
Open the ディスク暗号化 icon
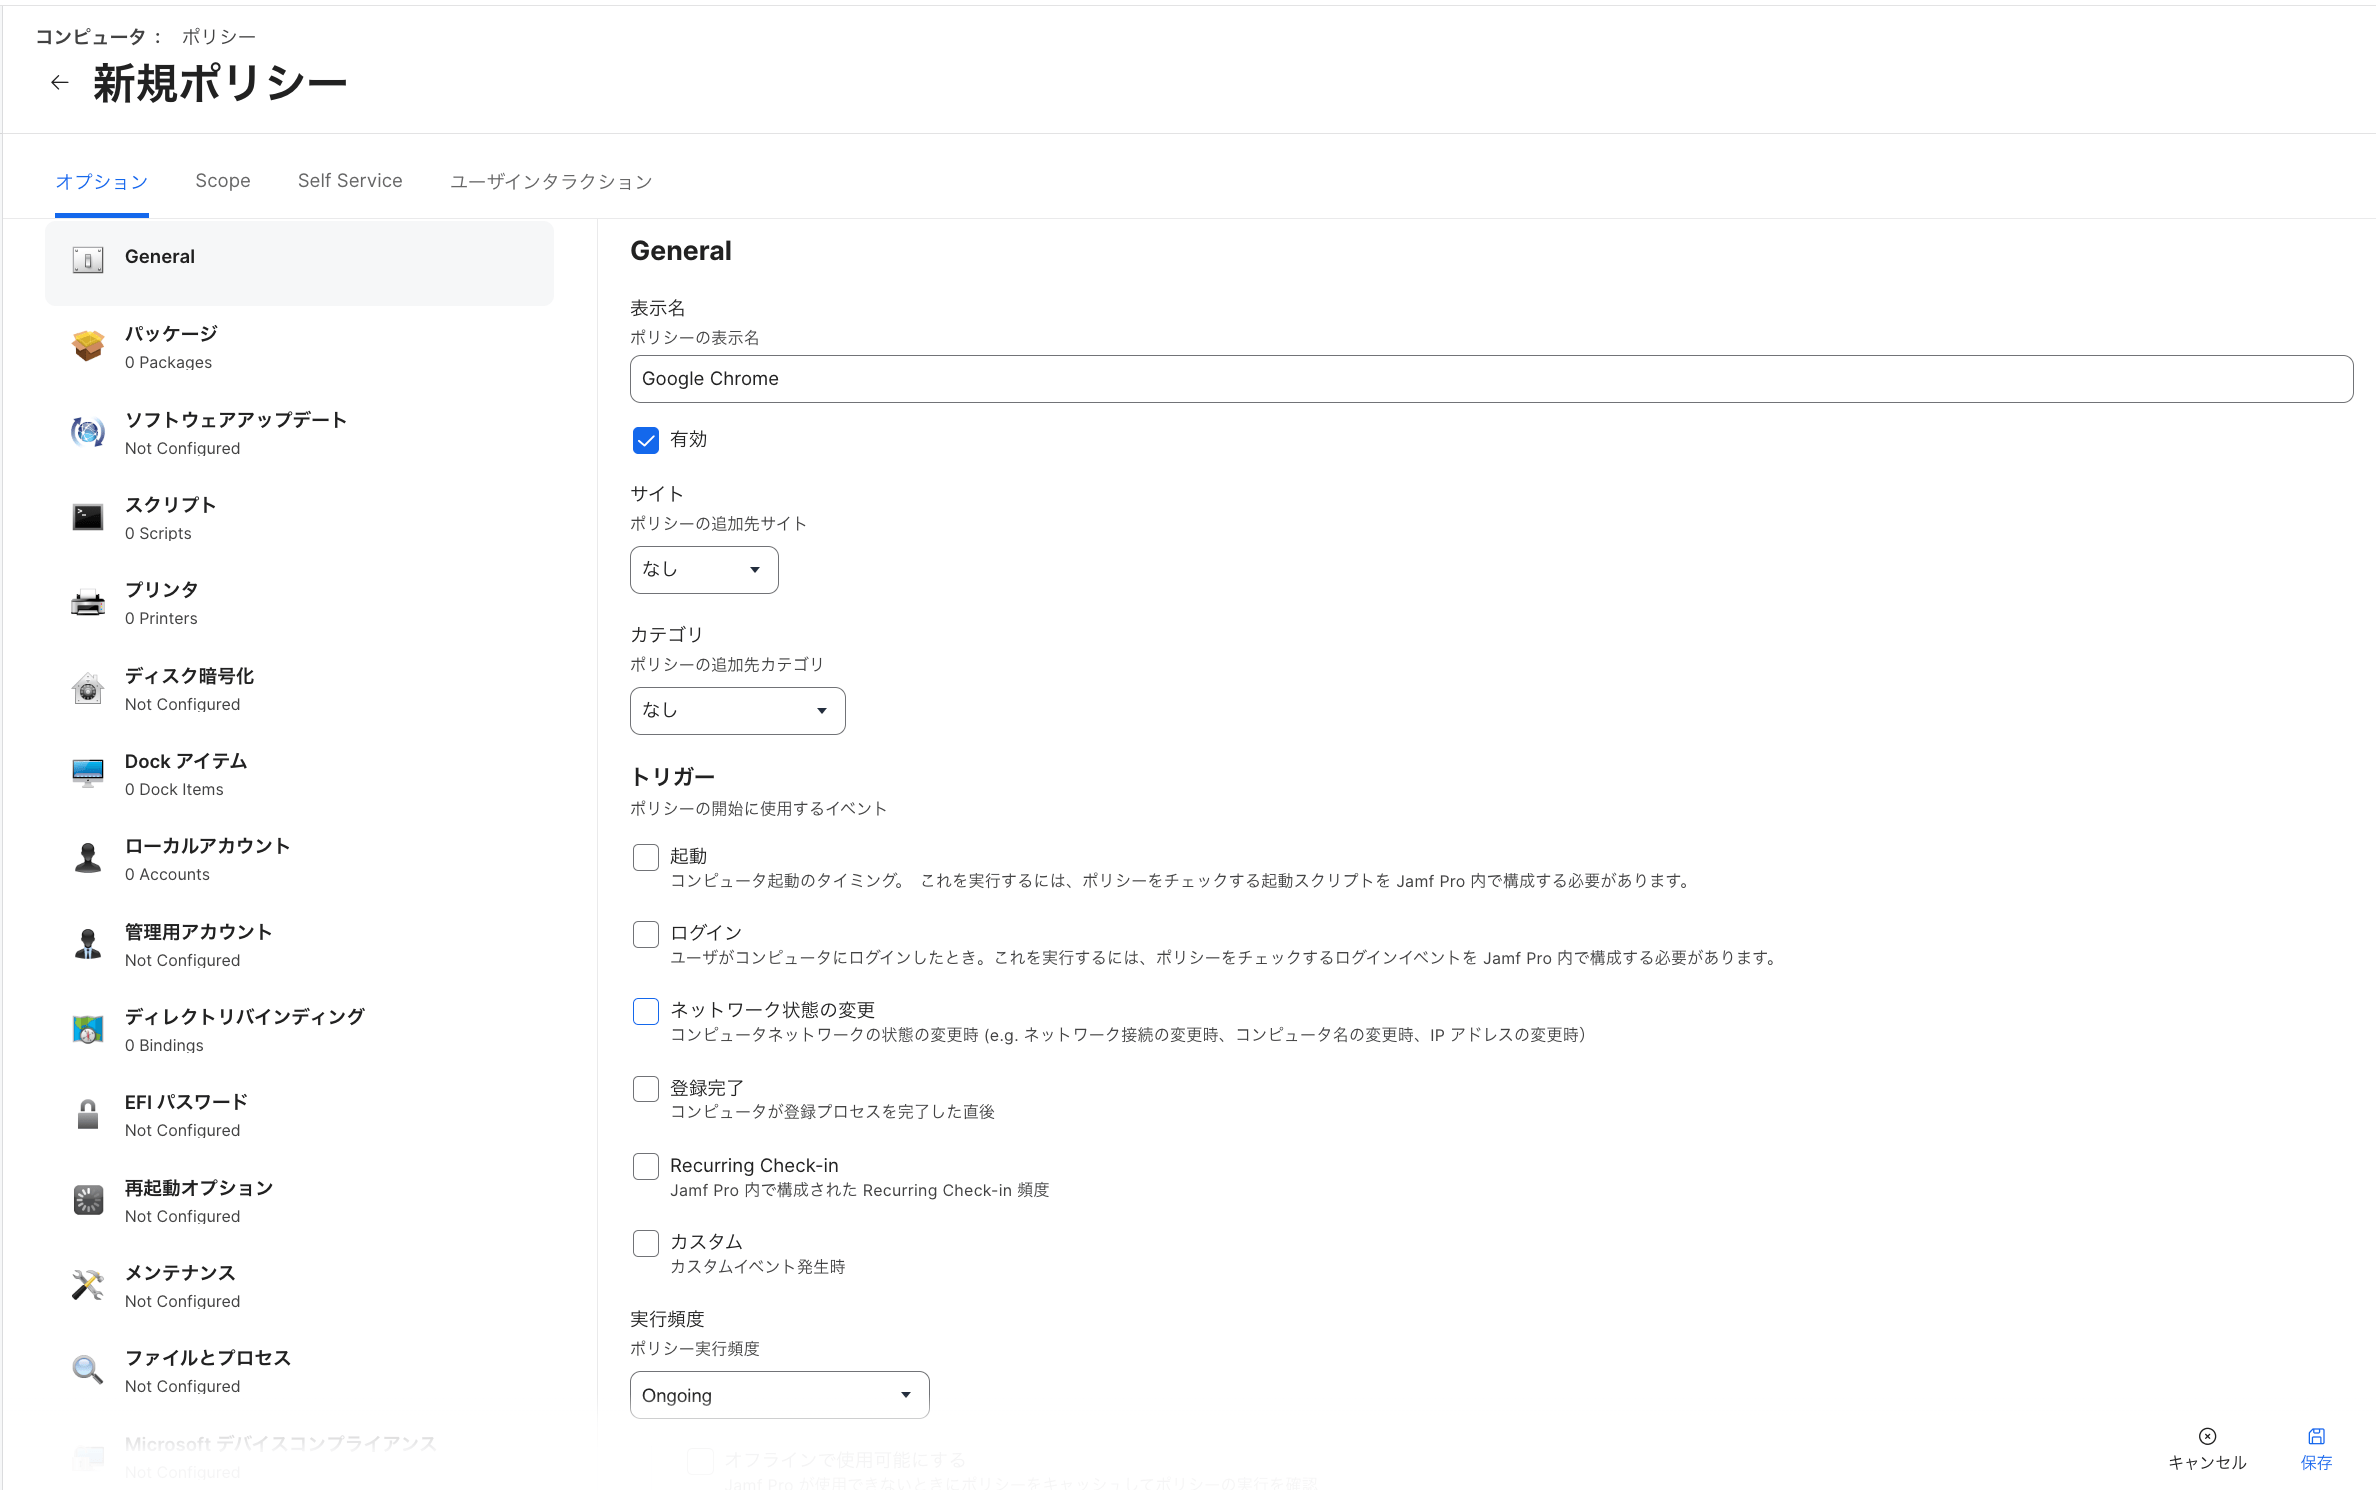click(88, 688)
